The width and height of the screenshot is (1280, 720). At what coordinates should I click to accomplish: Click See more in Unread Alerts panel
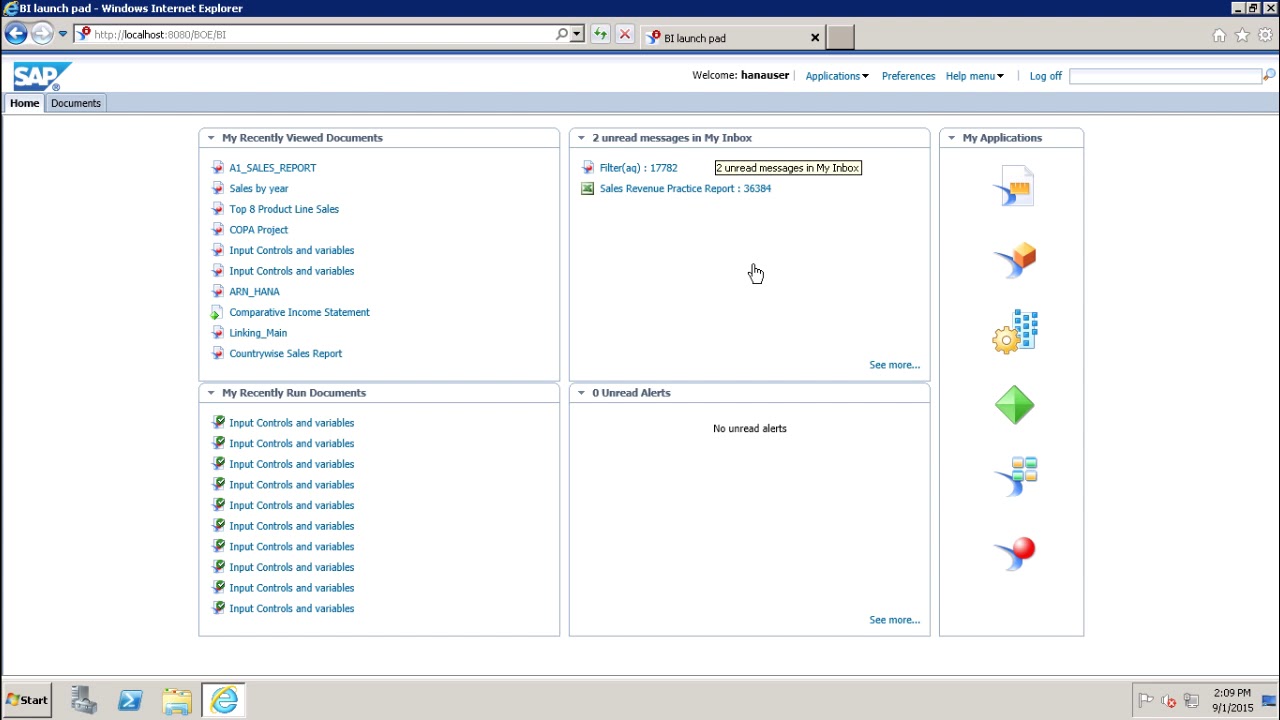pyautogui.click(x=894, y=620)
